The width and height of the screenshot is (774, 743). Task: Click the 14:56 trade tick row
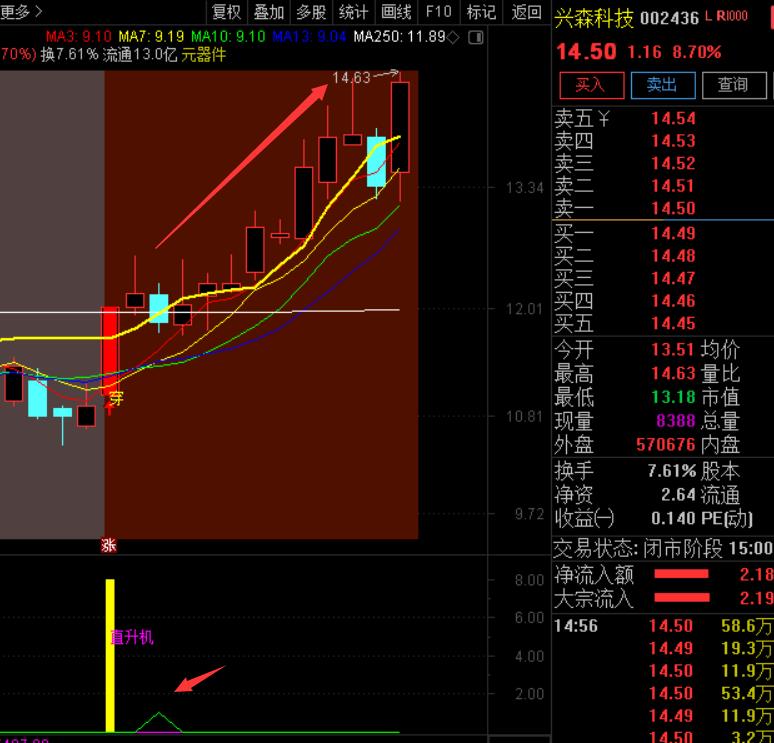coord(663,626)
